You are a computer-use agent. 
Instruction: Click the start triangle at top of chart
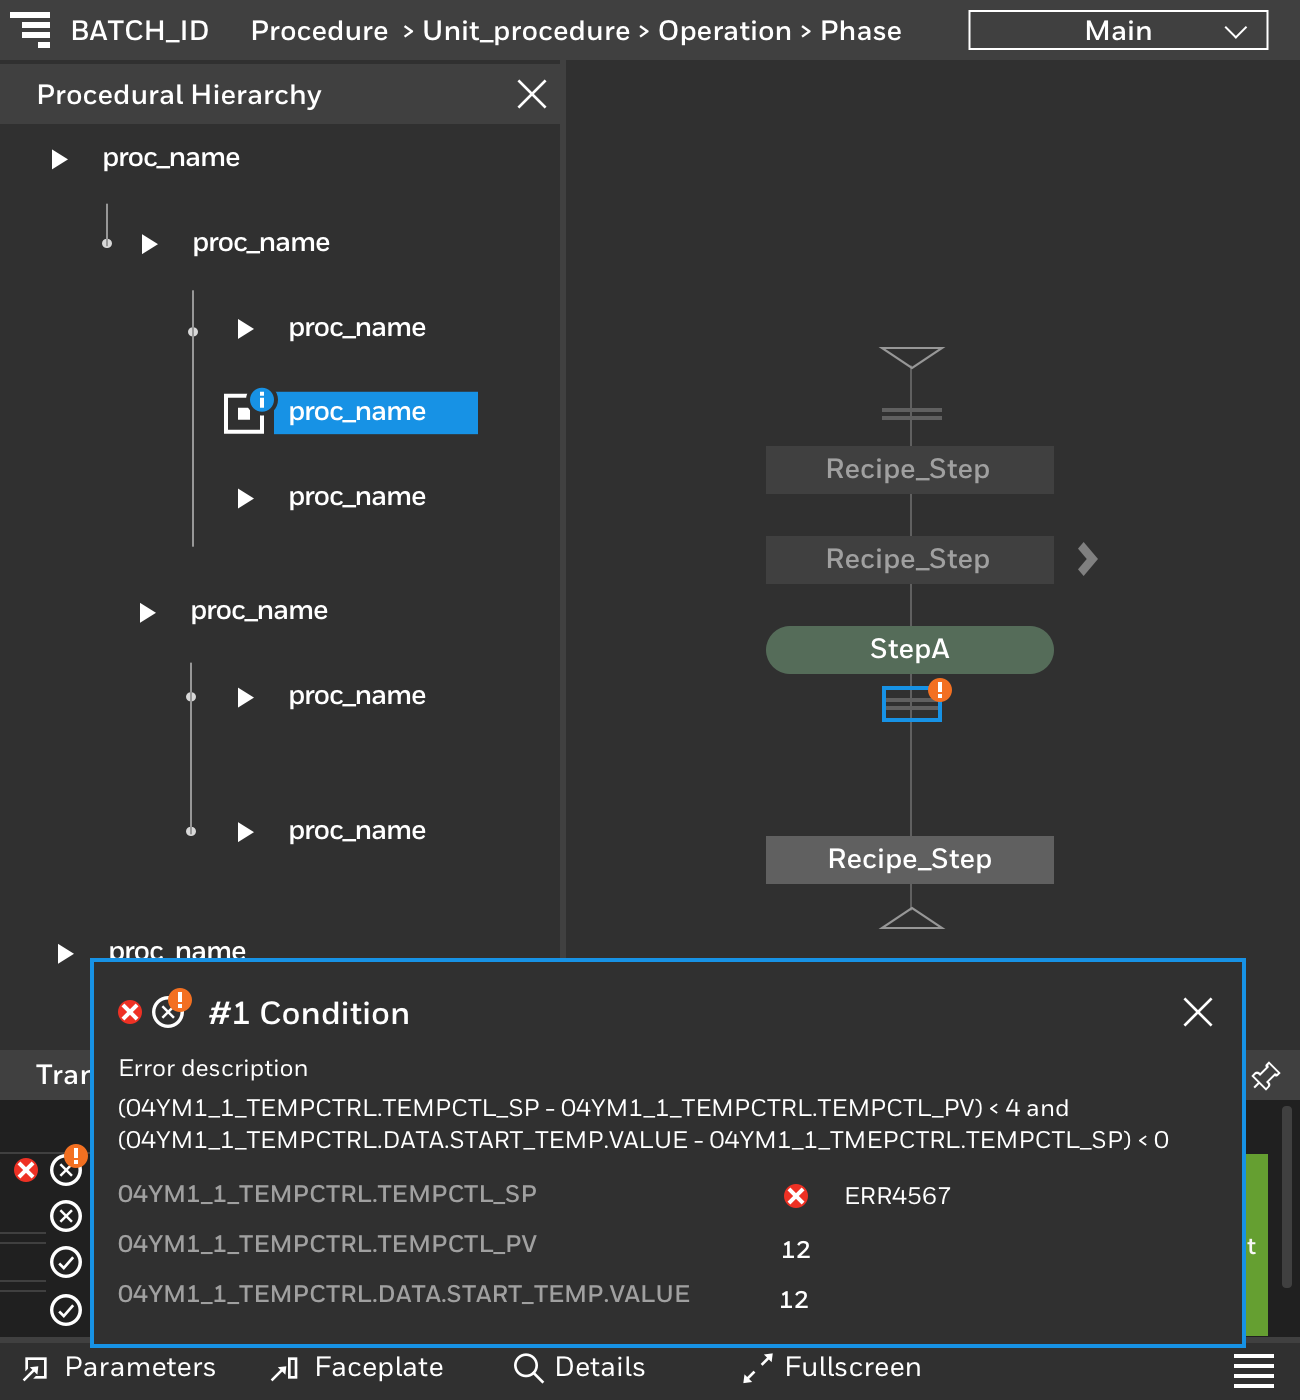point(911,357)
